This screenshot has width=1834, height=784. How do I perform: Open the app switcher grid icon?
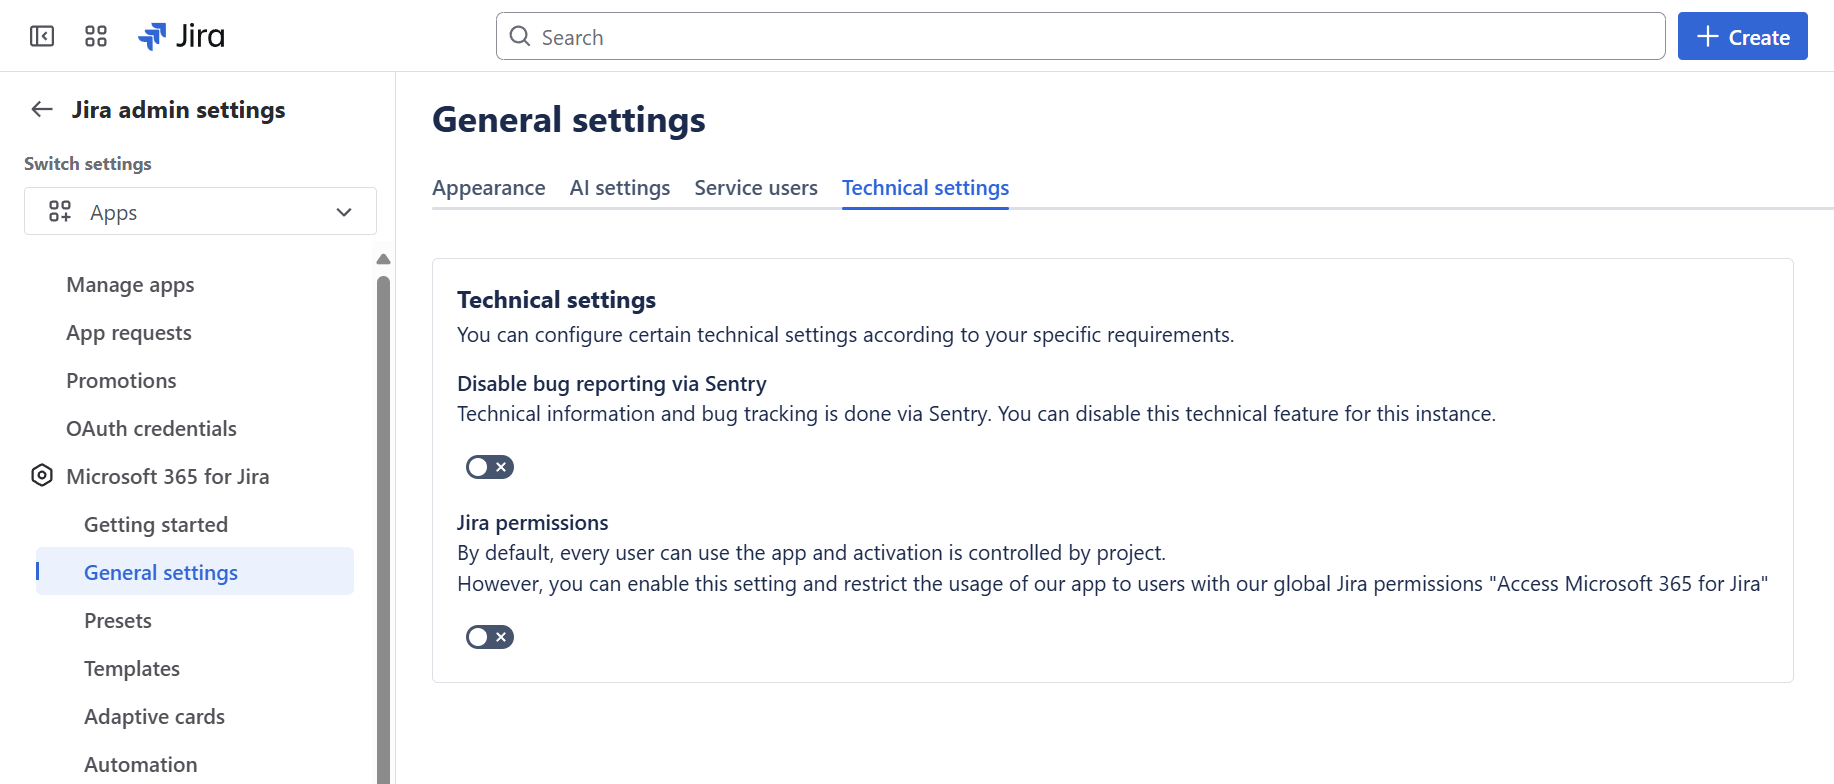[96, 37]
